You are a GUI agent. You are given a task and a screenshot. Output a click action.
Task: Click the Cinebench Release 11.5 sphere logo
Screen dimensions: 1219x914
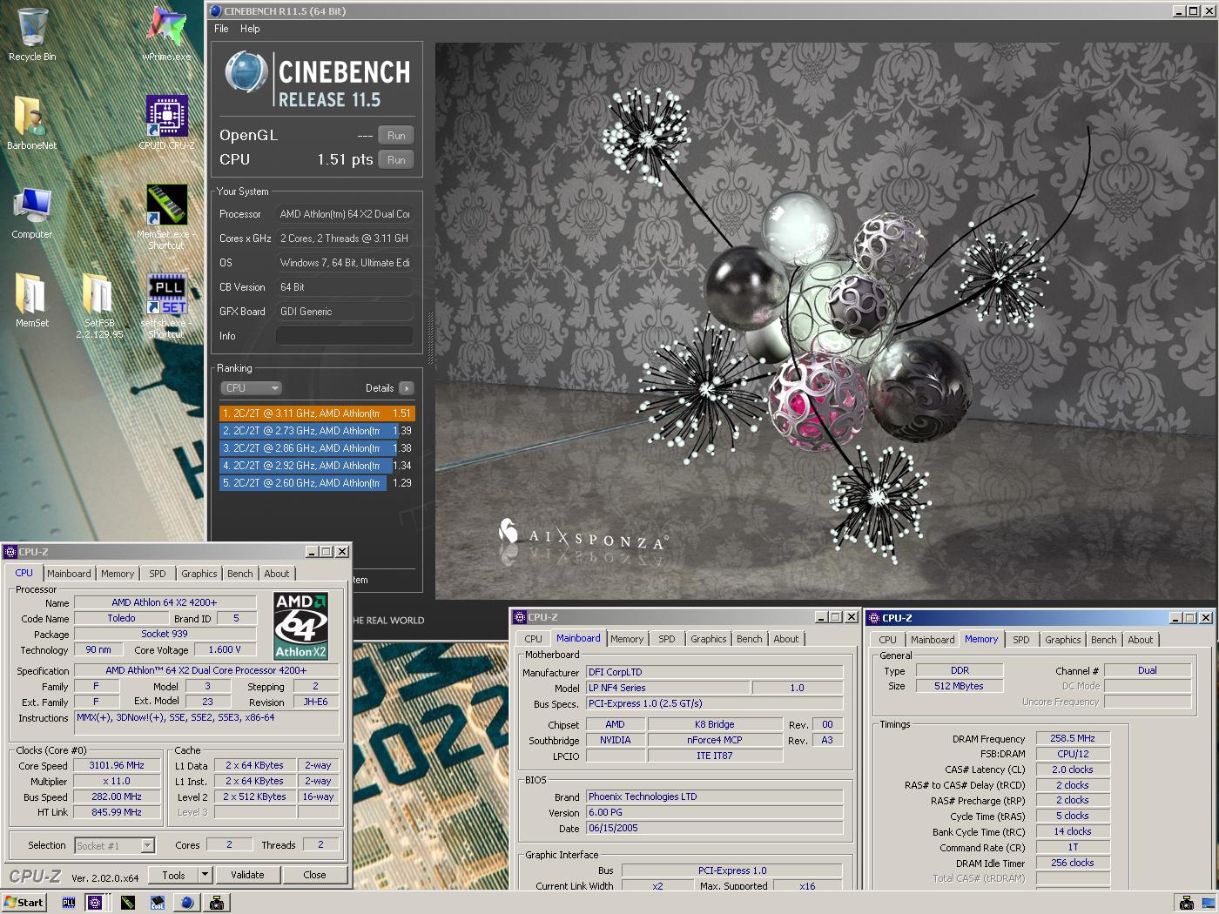[246, 73]
